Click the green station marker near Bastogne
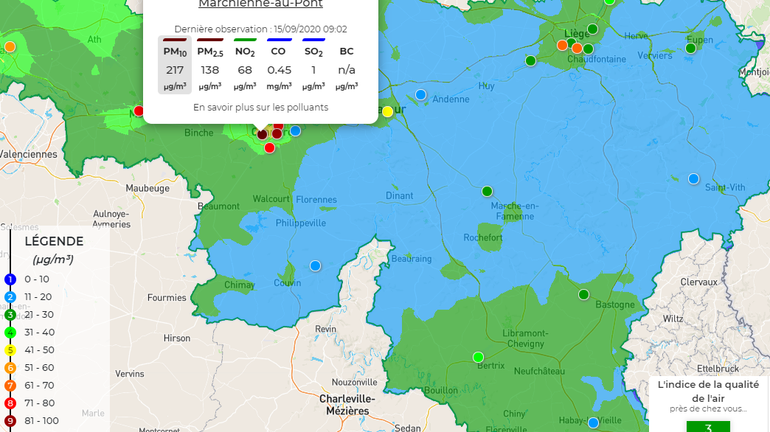This screenshot has height=432, width=770. (583, 294)
